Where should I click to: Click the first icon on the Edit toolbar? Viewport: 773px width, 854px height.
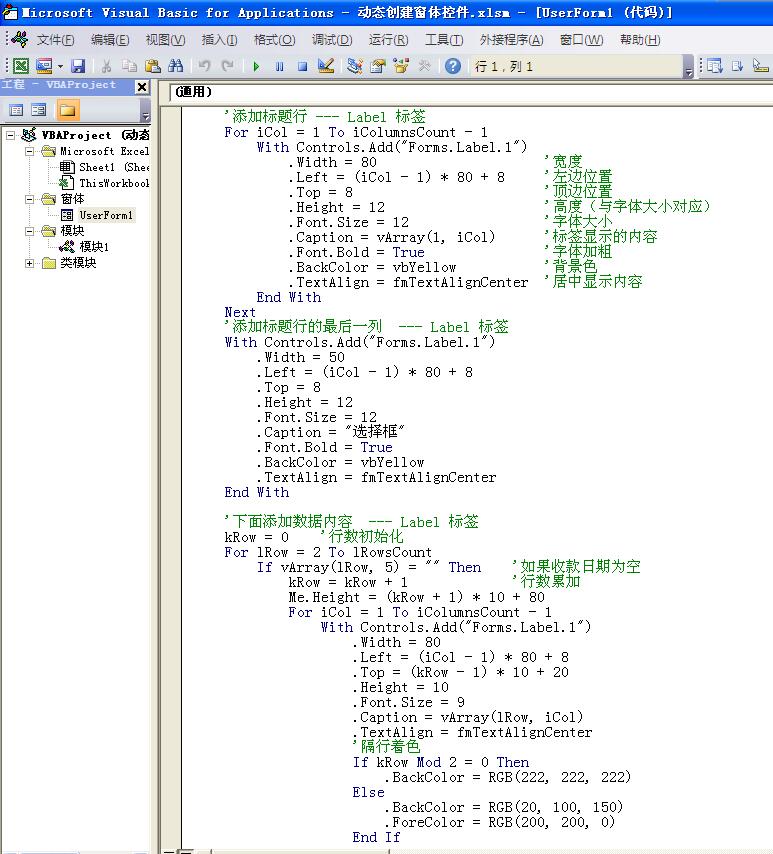[714, 66]
